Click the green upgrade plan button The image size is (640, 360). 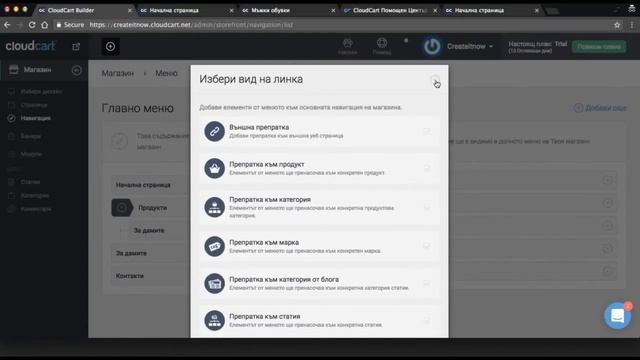click(x=599, y=47)
